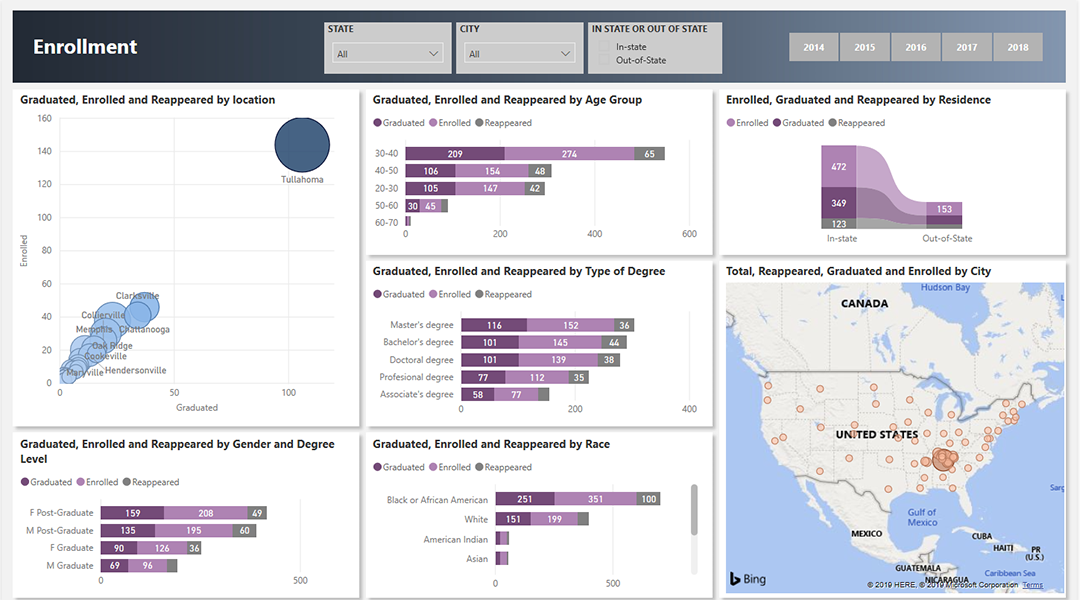Select the 209 bar for age 30-40

click(455, 154)
